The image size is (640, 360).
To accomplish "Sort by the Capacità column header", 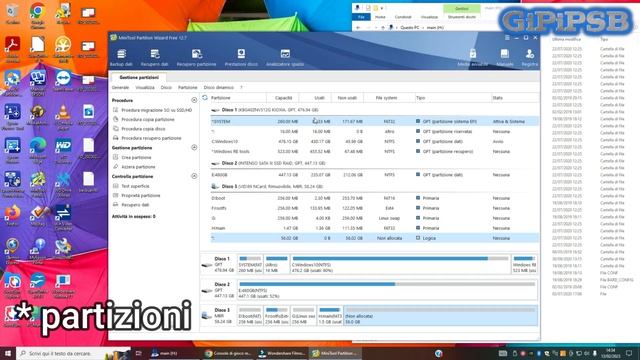I will click(x=283, y=98).
